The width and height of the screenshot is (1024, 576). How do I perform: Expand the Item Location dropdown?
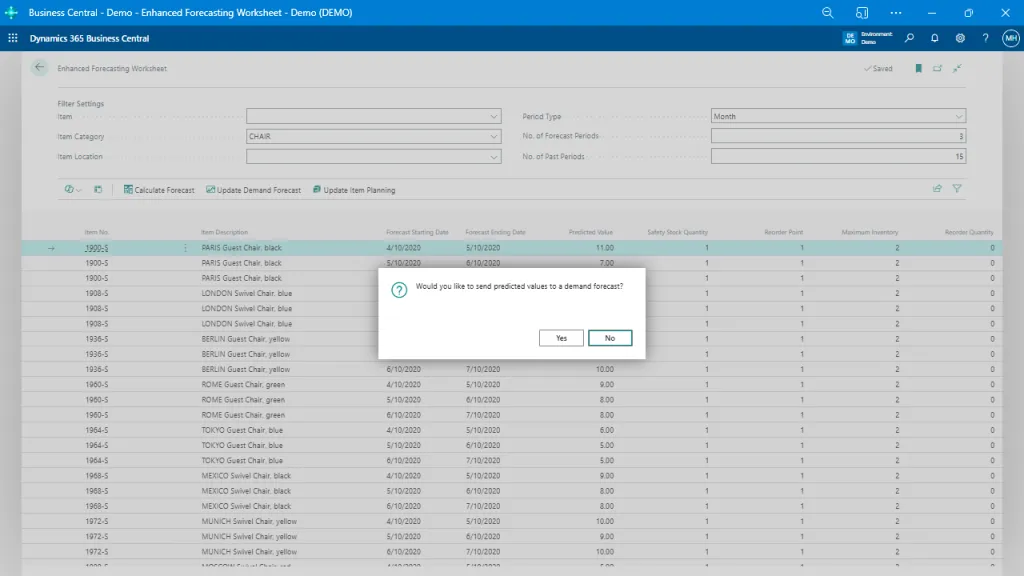pos(492,156)
